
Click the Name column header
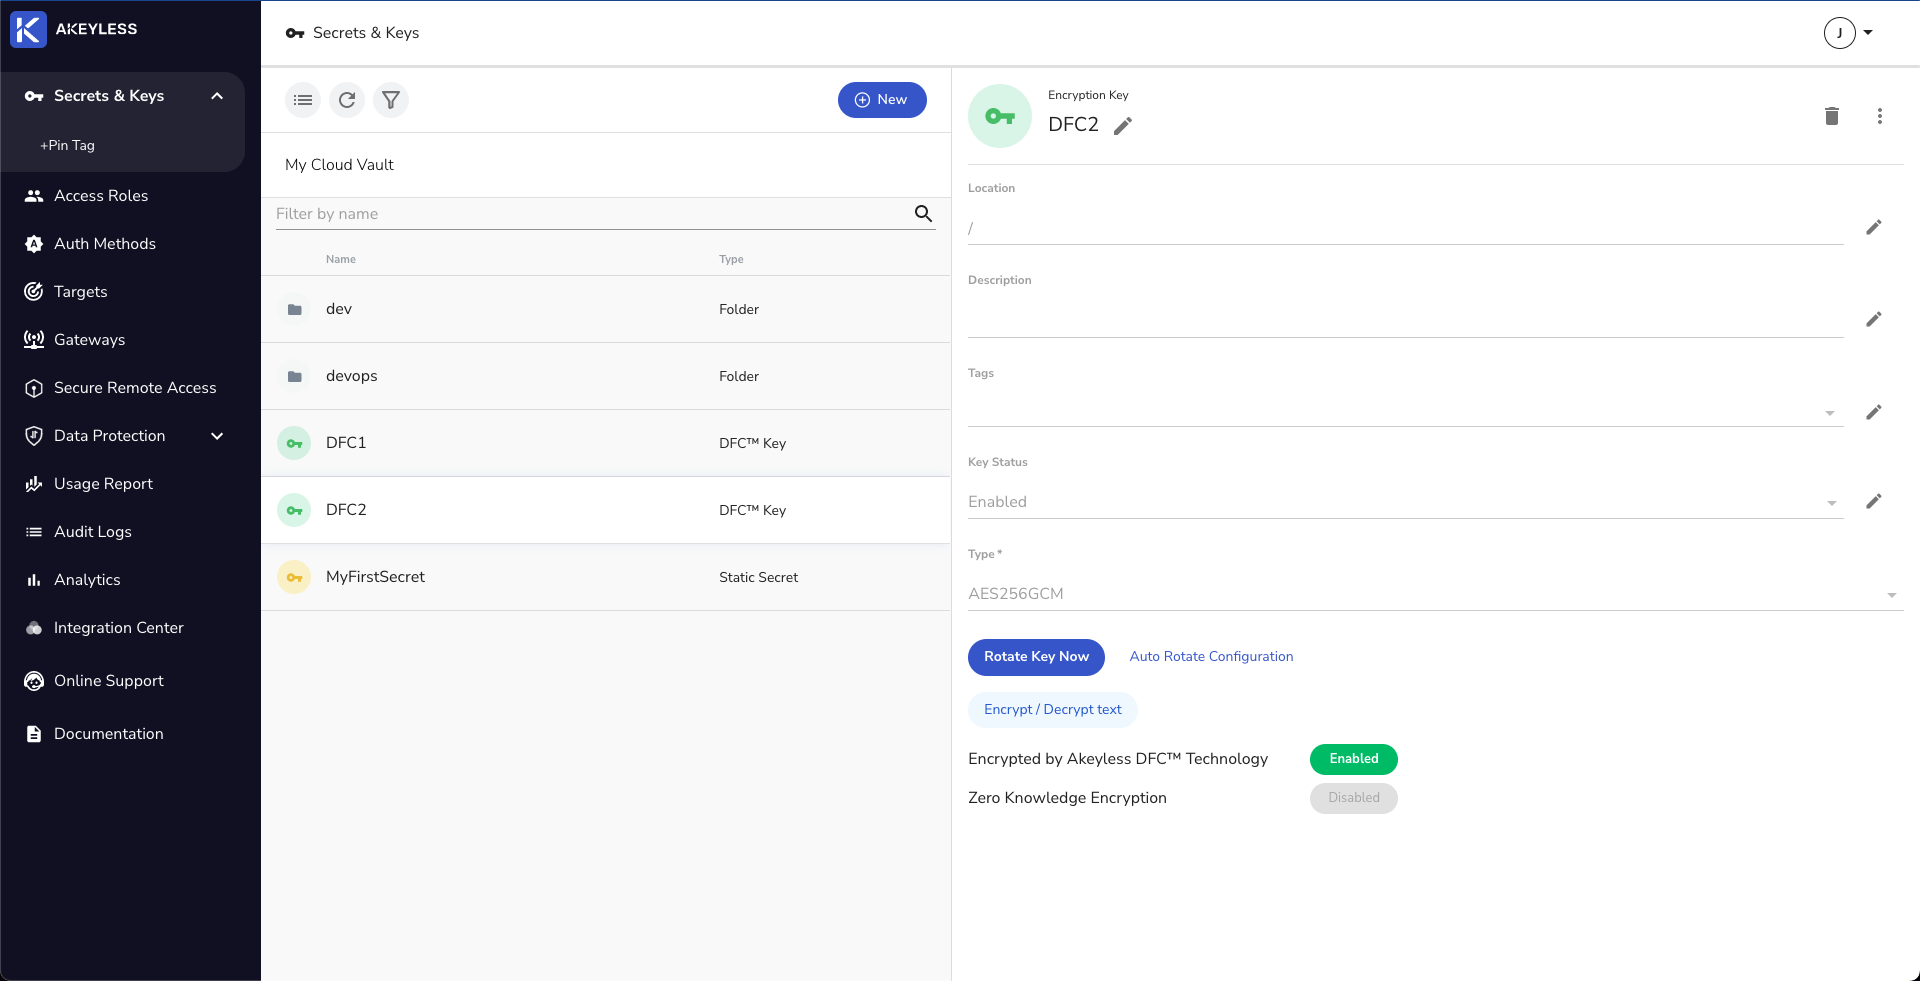click(341, 259)
